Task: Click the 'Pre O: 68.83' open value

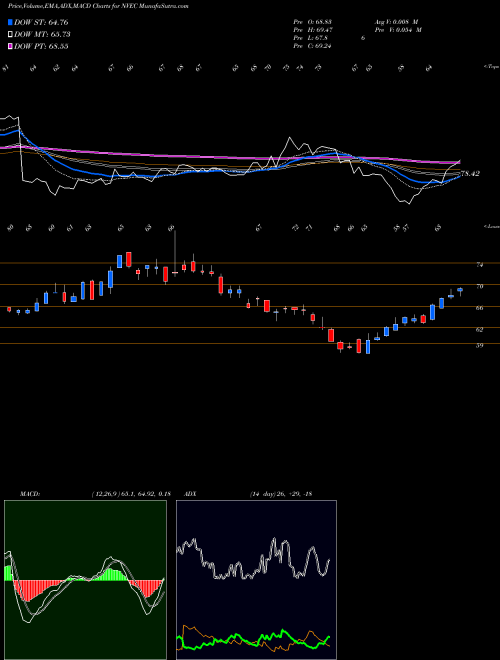Action: tap(312, 22)
